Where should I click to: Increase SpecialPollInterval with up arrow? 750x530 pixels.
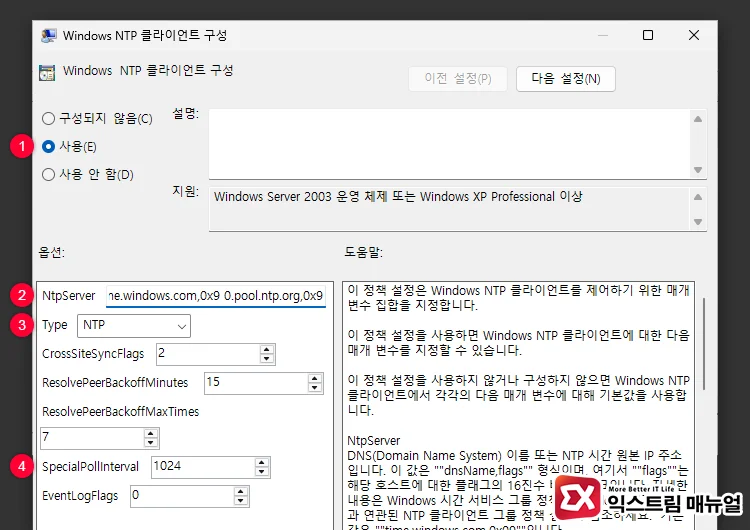(x=262, y=463)
